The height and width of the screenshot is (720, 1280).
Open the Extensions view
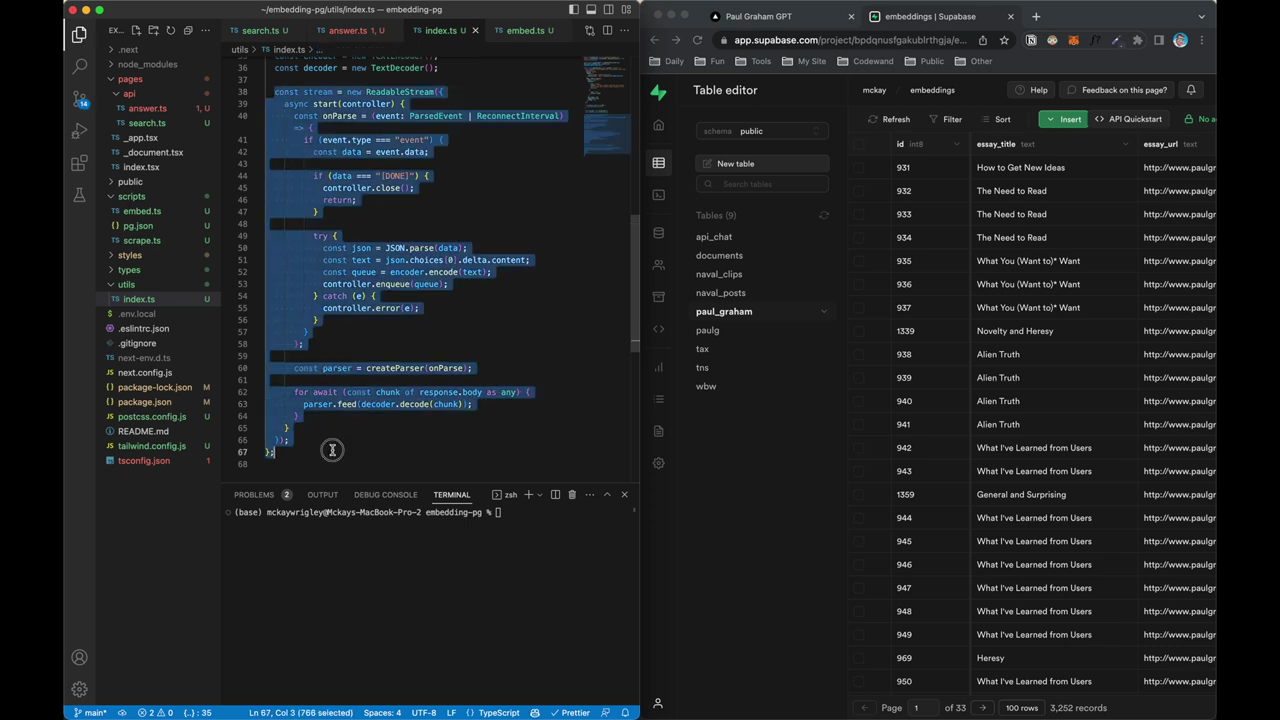click(x=79, y=163)
